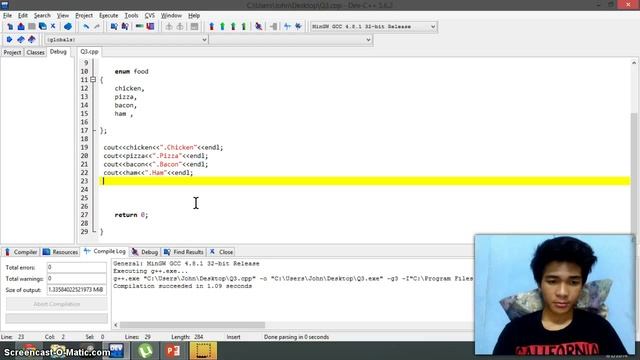The width and height of the screenshot is (640, 360).
Task: Click the Undo arrow icon
Action: (86, 27)
